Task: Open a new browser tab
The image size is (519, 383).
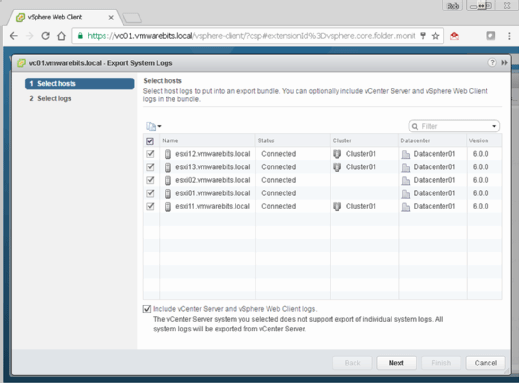Action: tap(132, 18)
